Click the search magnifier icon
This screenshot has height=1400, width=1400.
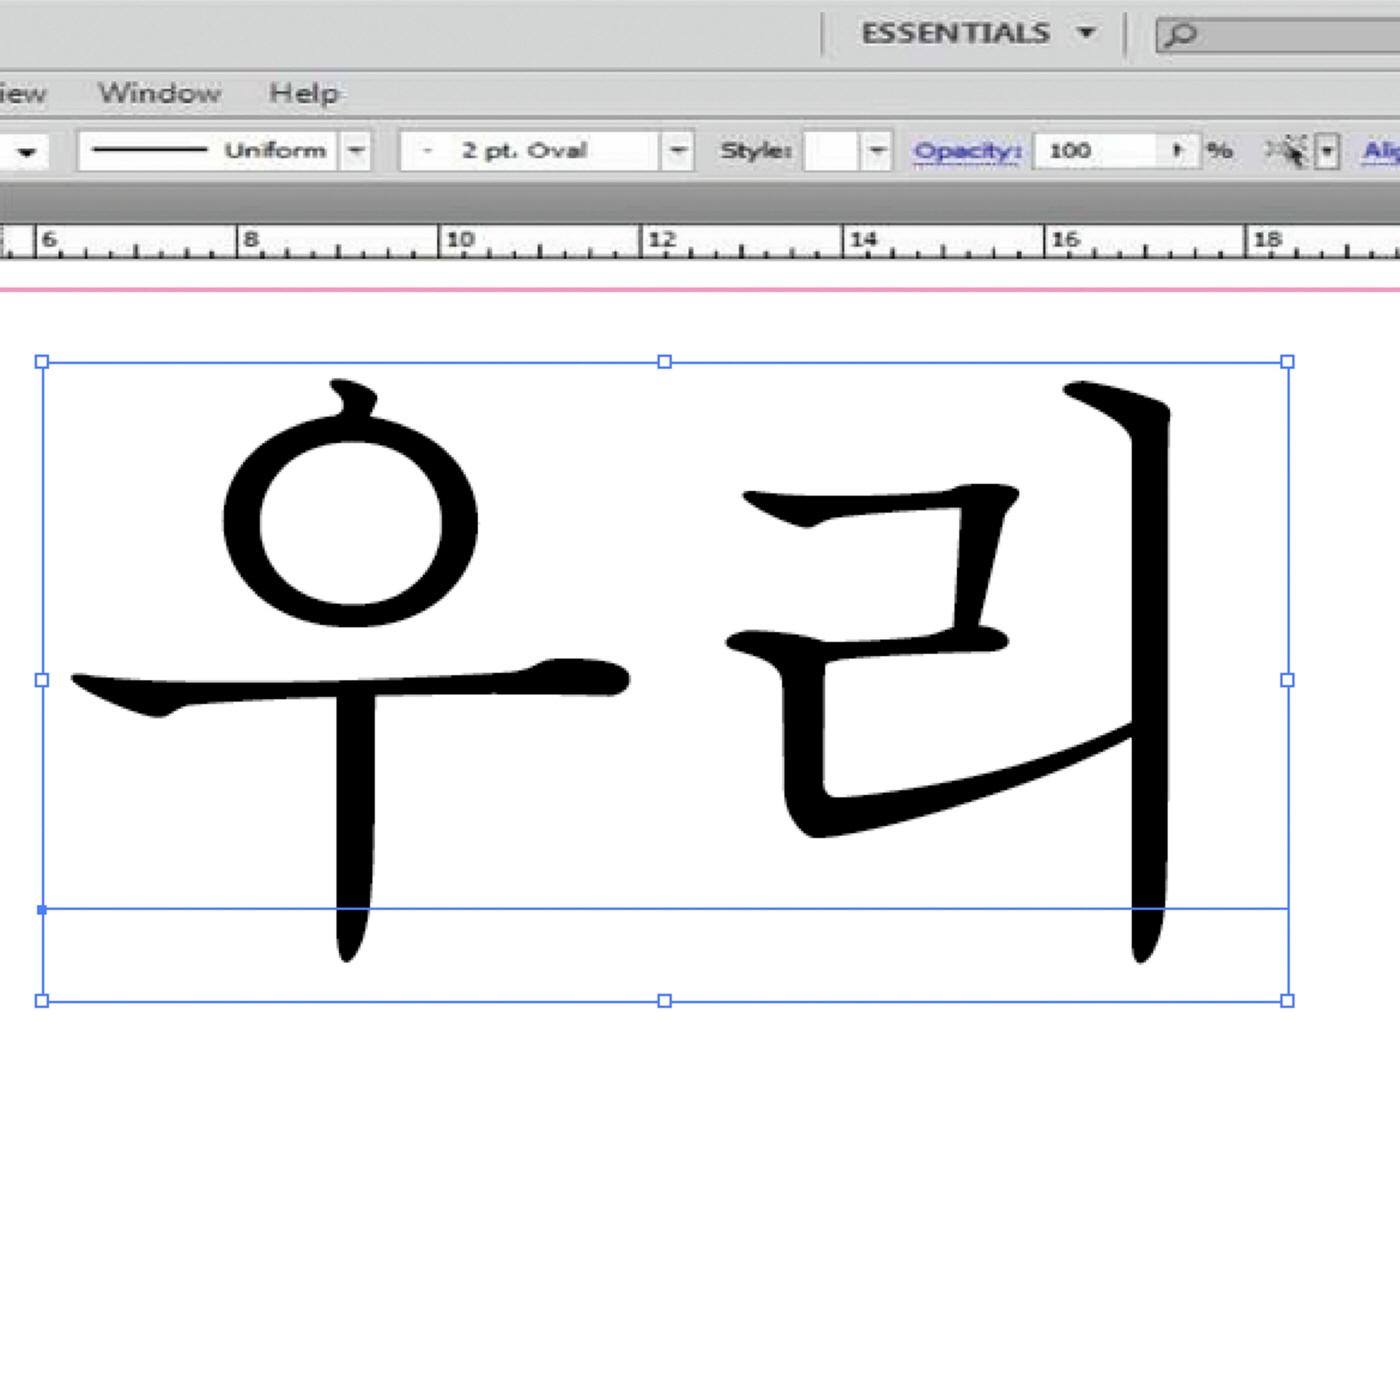tap(1181, 36)
